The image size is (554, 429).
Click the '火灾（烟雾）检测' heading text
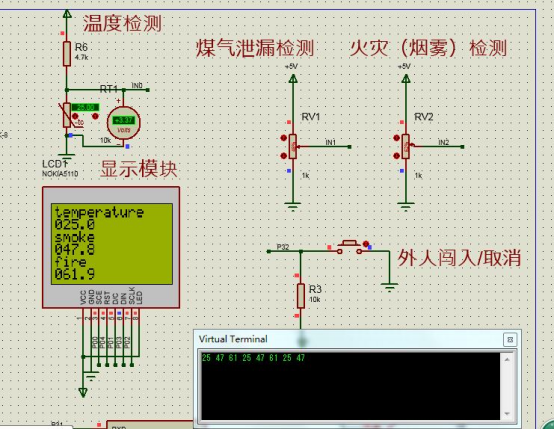428,48
